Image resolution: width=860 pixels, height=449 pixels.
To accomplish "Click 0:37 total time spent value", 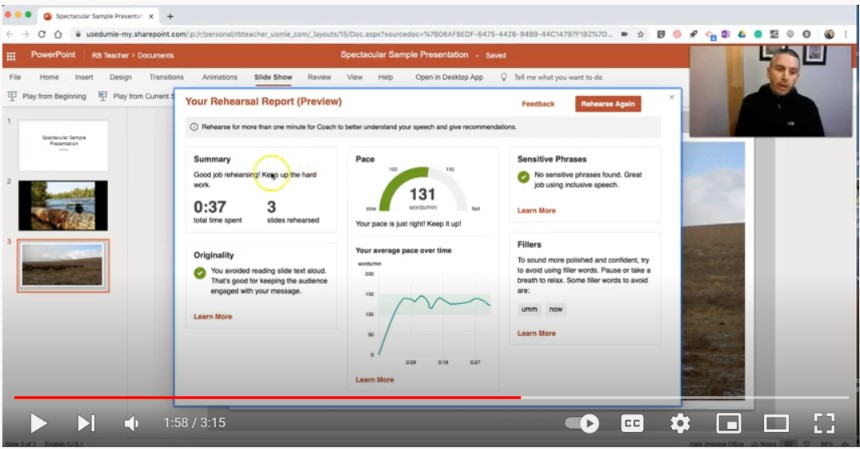I will 210,207.
